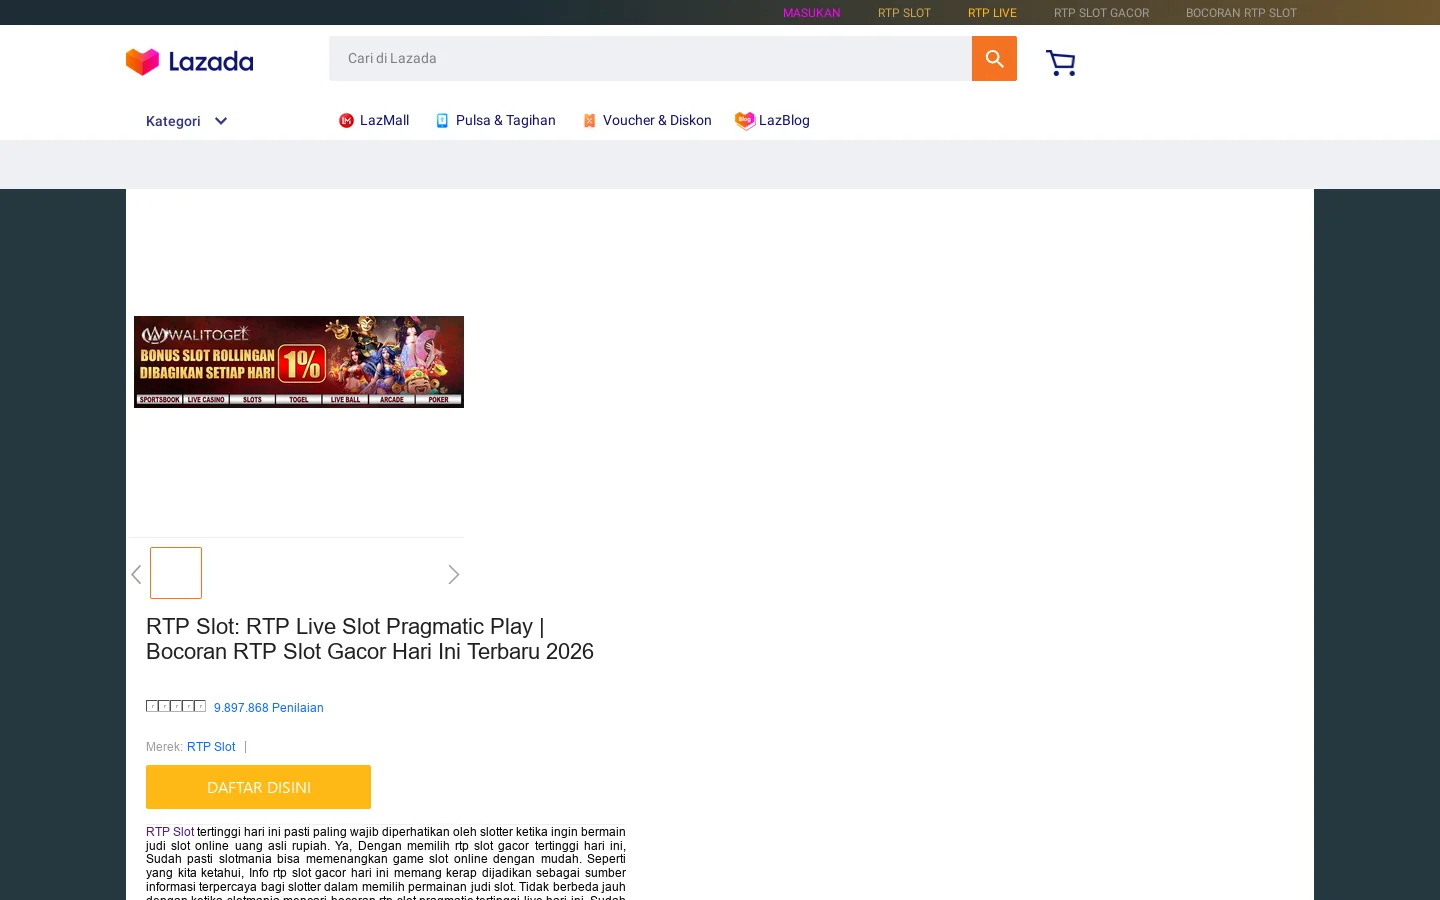The image size is (1440, 900).
Task: Open MASUKAN in top bar
Action: tap(811, 13)
